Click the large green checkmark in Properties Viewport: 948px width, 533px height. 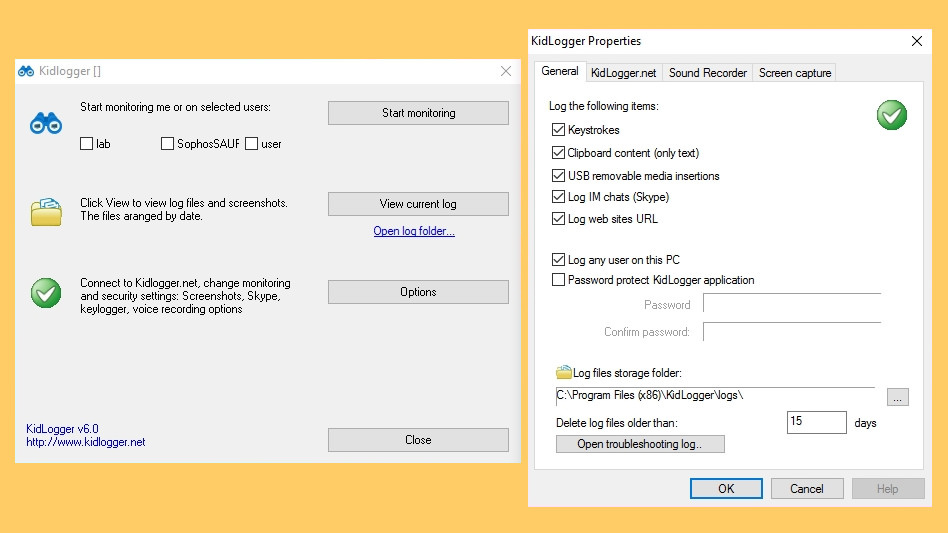pos(891,115)
